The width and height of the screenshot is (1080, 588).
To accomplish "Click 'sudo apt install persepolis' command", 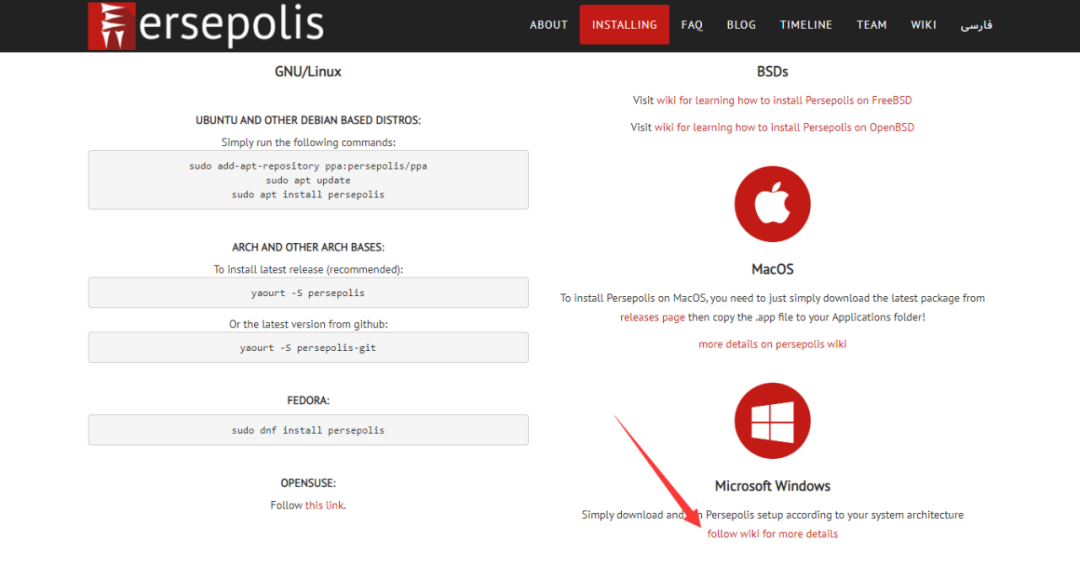I will point(308,195).
